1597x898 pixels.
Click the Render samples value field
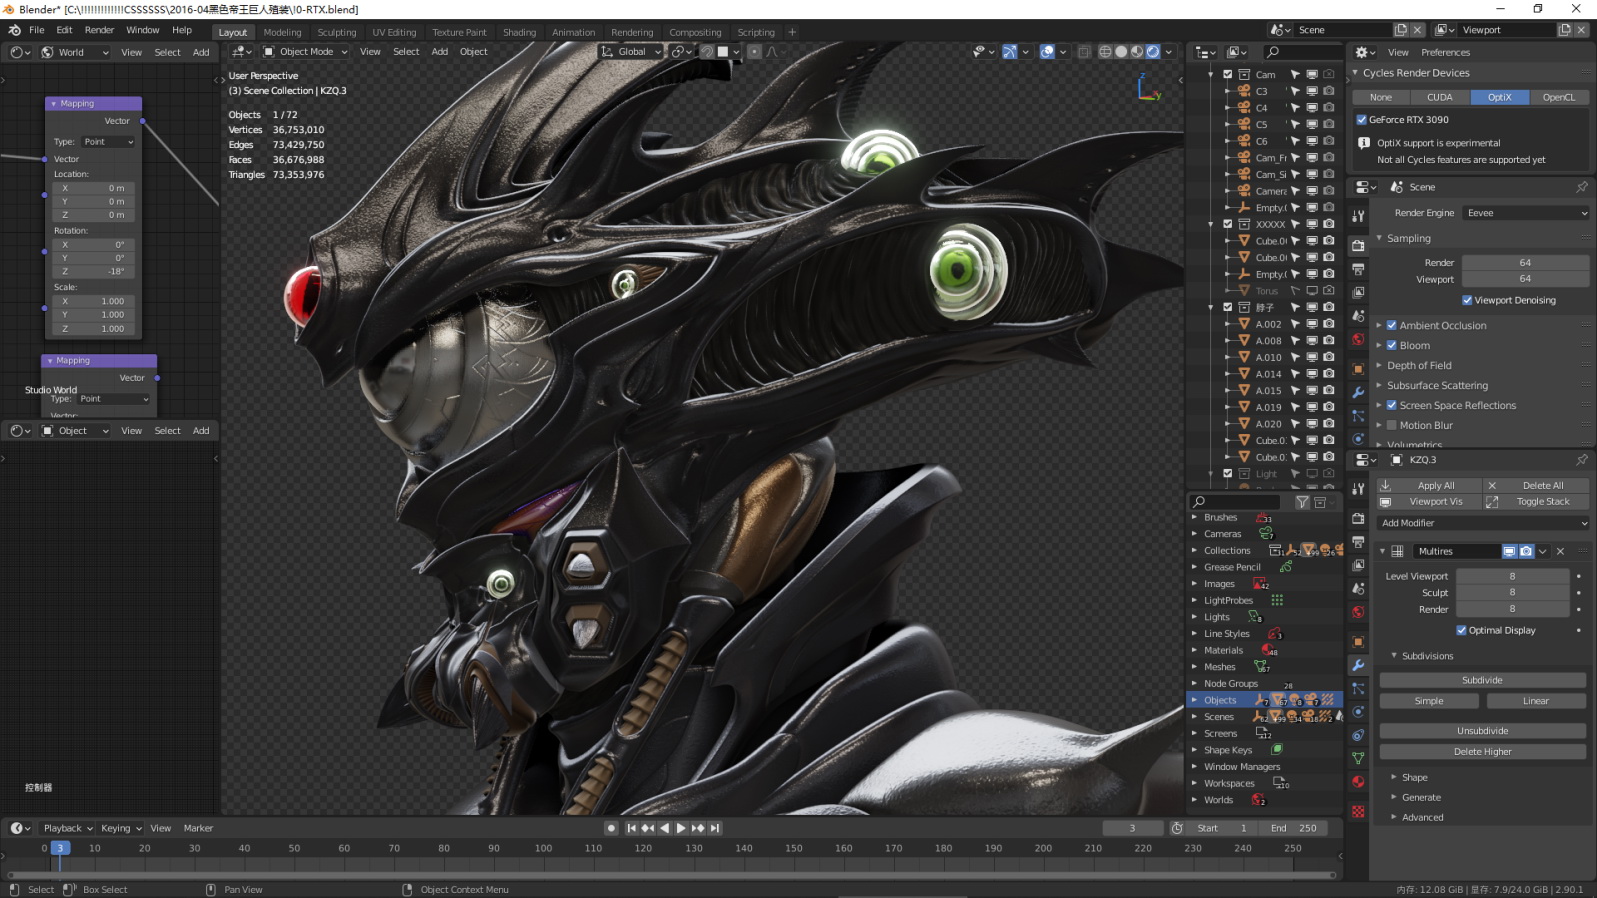click(1524, 263)
